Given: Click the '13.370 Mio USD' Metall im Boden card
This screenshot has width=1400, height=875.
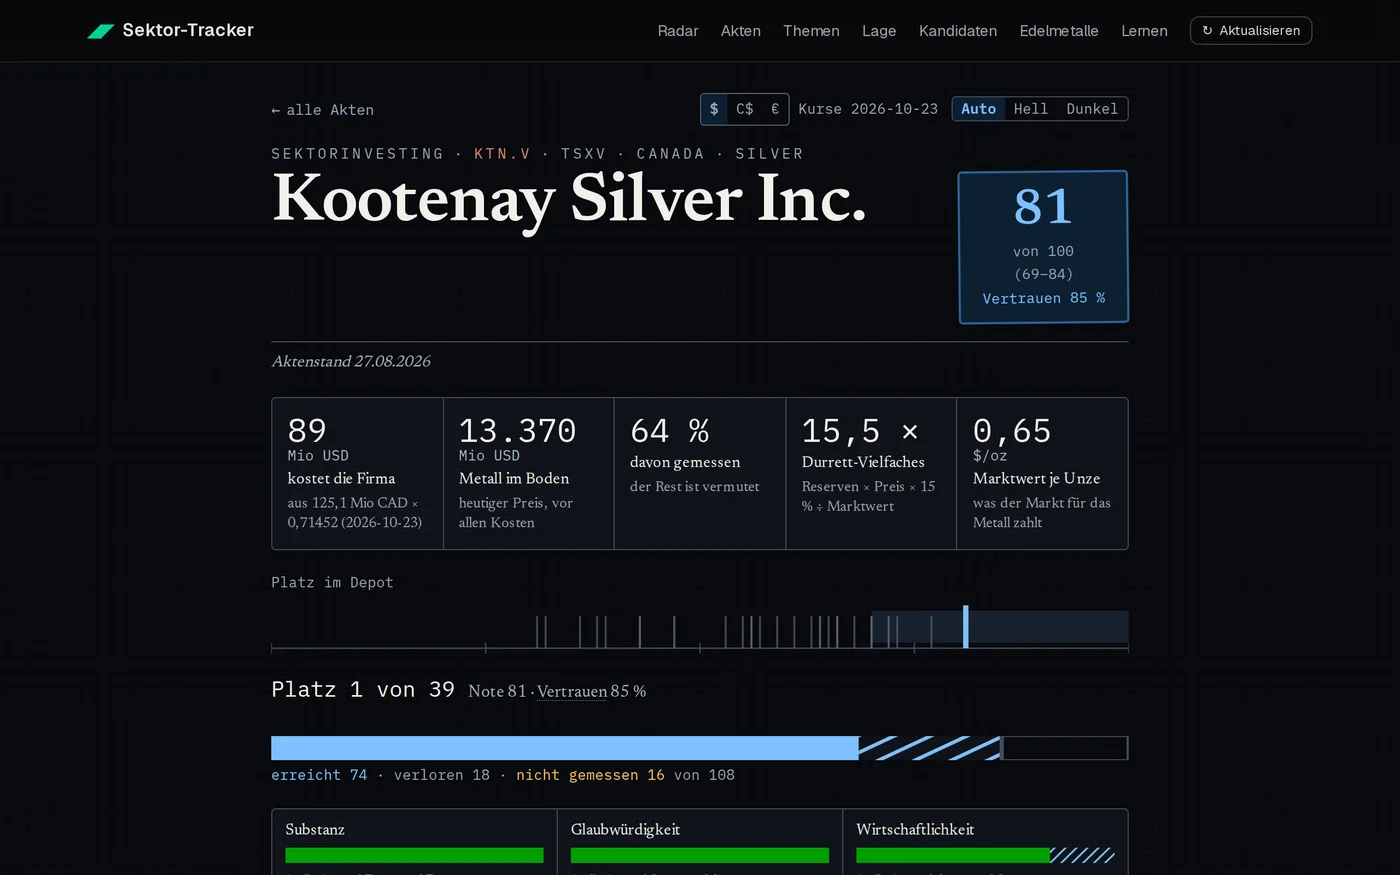Looking at the screenshot, I should tap(528, 473).
